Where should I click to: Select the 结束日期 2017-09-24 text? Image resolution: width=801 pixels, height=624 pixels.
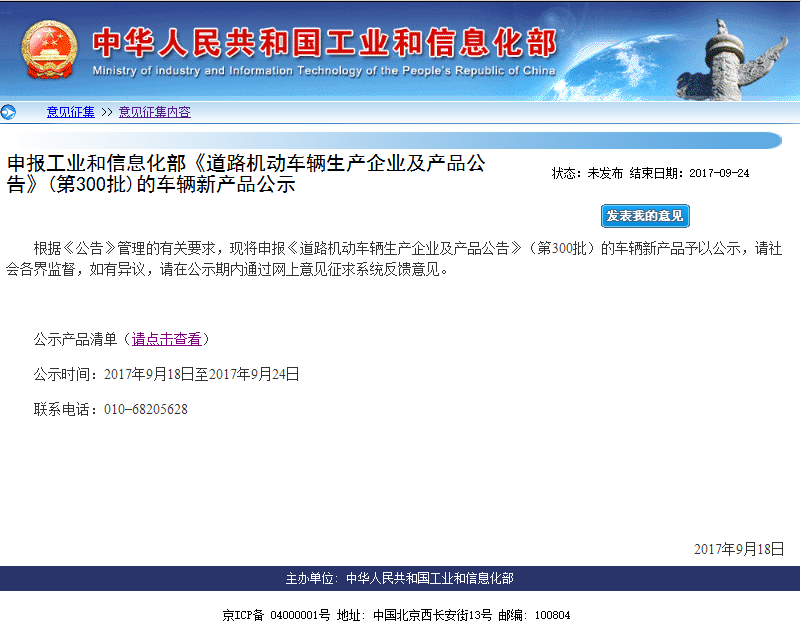[x=690, y=172]
